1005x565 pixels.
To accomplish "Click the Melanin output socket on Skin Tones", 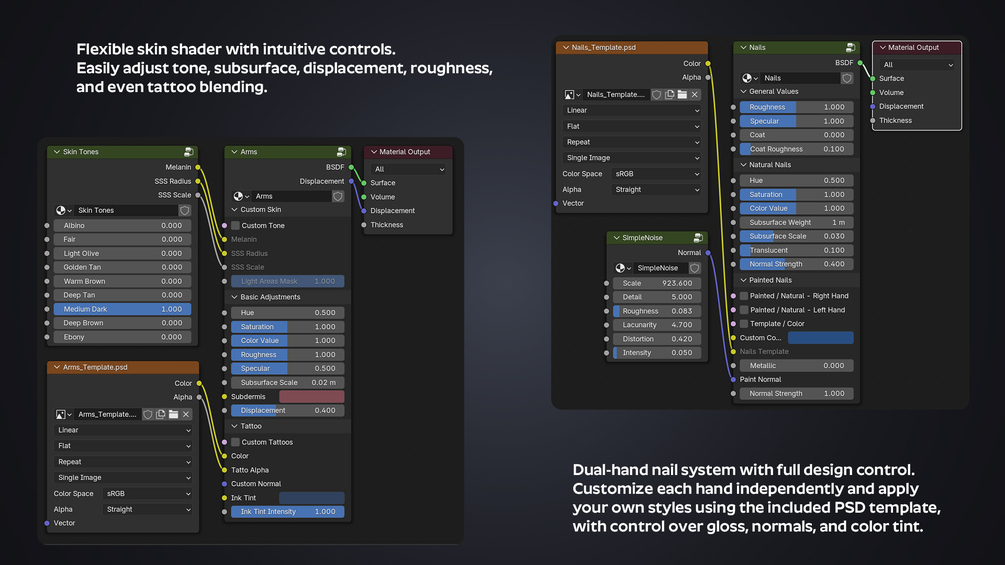I will tap(198, 167).
